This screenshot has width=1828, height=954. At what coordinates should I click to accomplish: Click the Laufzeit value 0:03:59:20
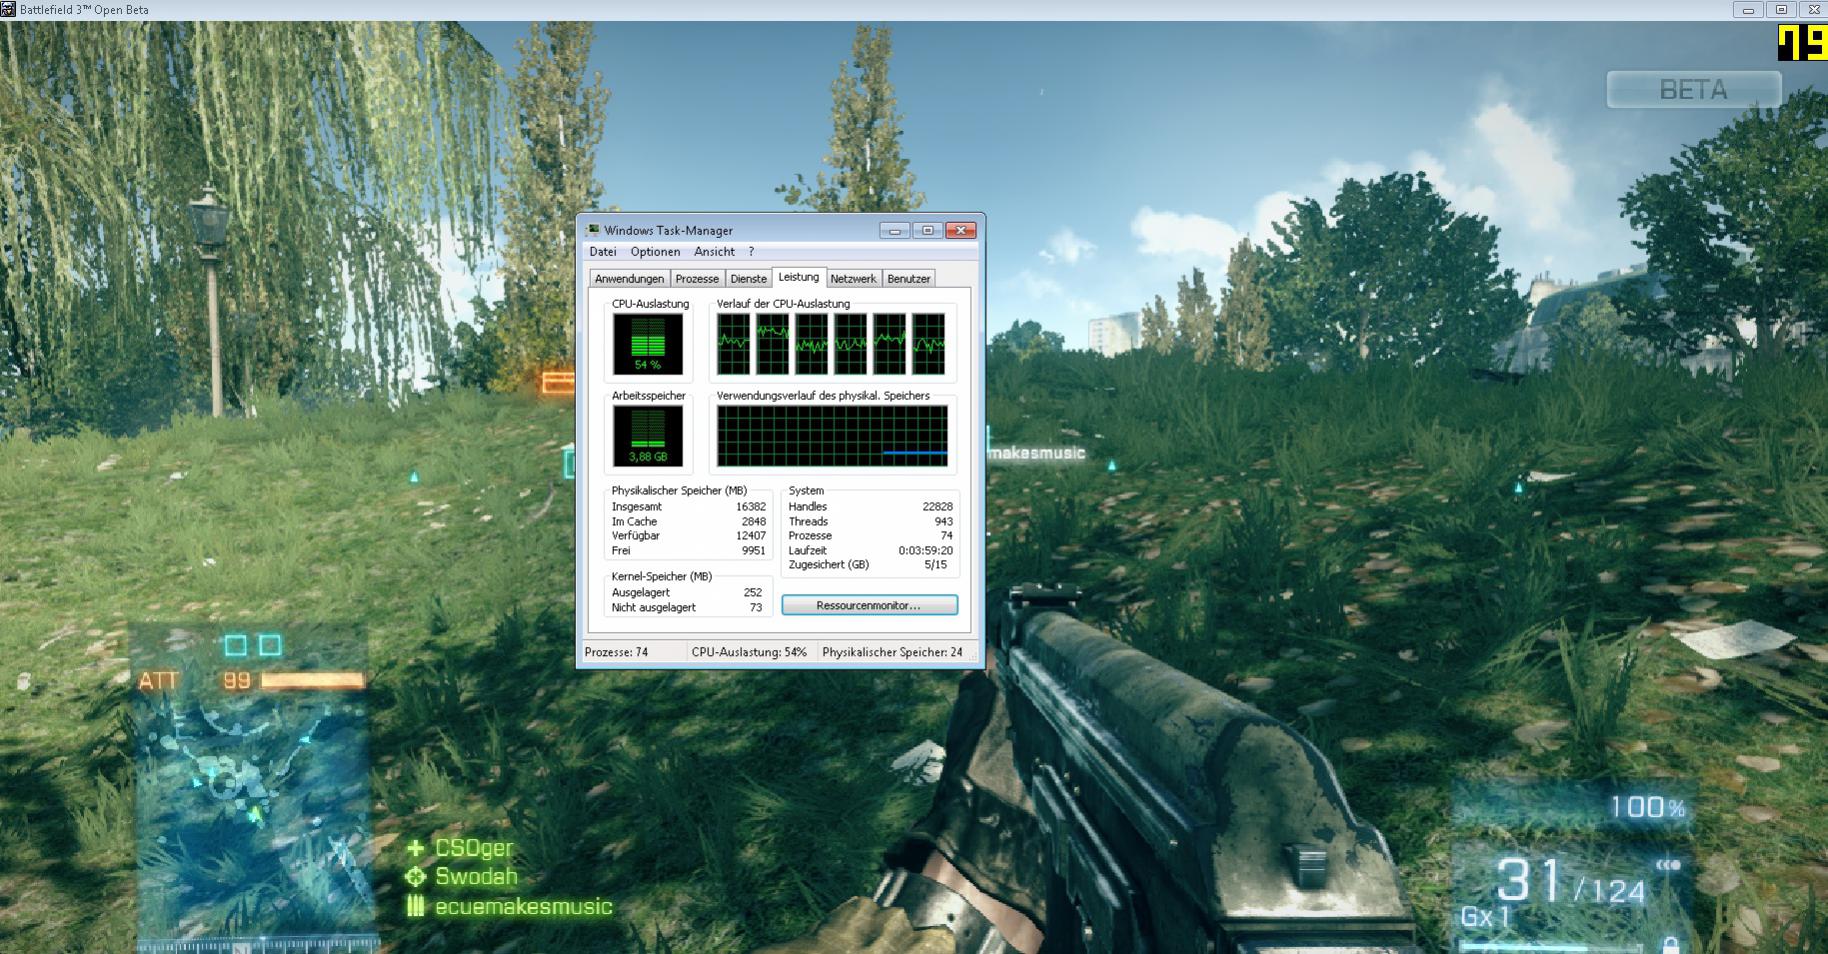(x=925, y=550)
